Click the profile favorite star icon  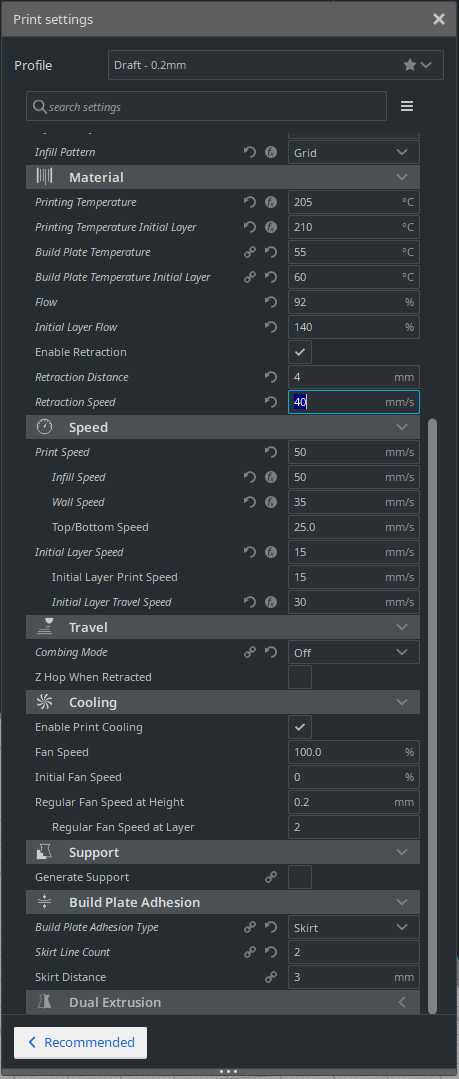tap(409, 65)
